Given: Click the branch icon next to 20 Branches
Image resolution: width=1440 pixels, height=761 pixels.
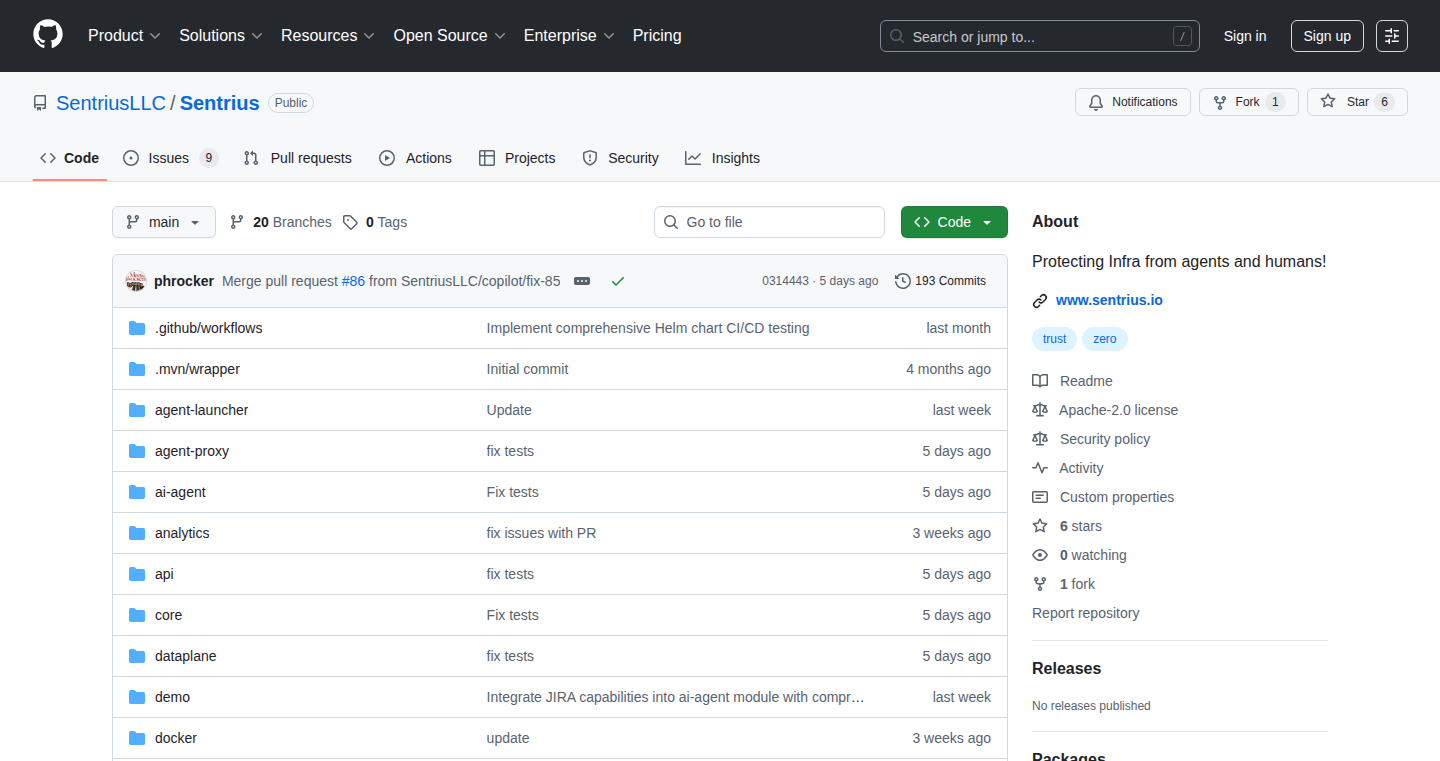Looking at the screenshot, I should coord(237,222).
